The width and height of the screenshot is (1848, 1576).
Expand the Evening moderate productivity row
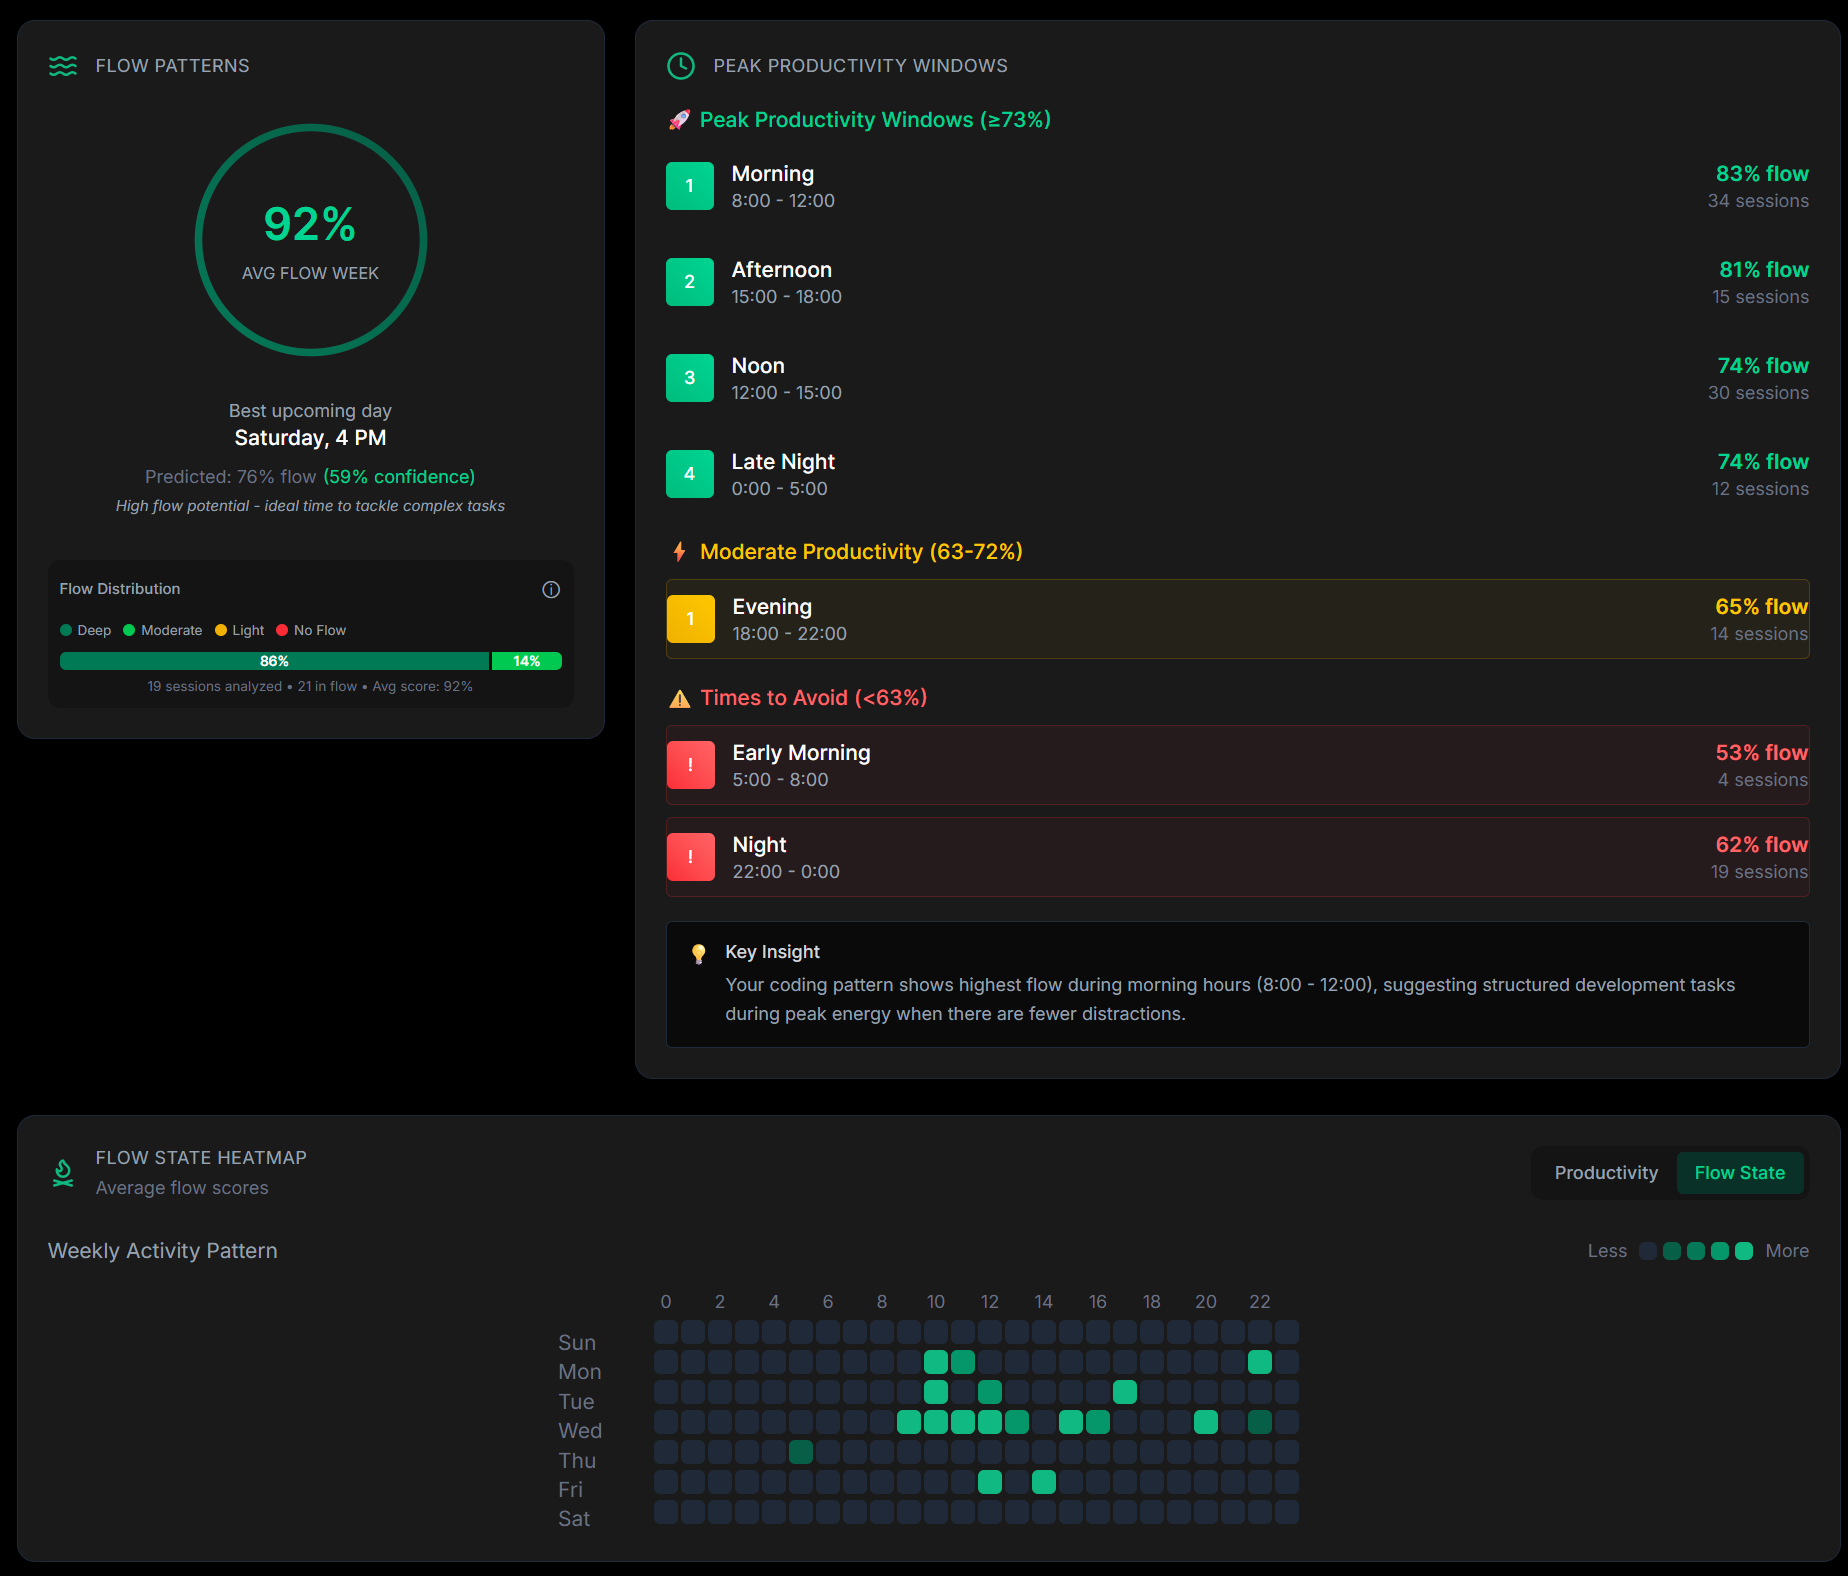pyautogui.click(x=1237, y=619)
